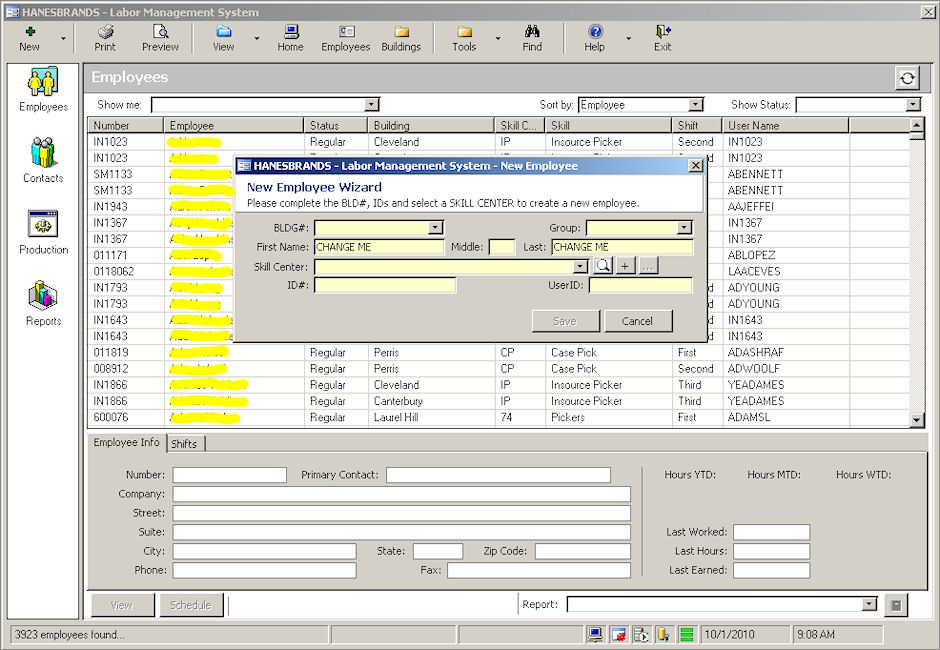Click the User Name column header

[x=786, y=125]
